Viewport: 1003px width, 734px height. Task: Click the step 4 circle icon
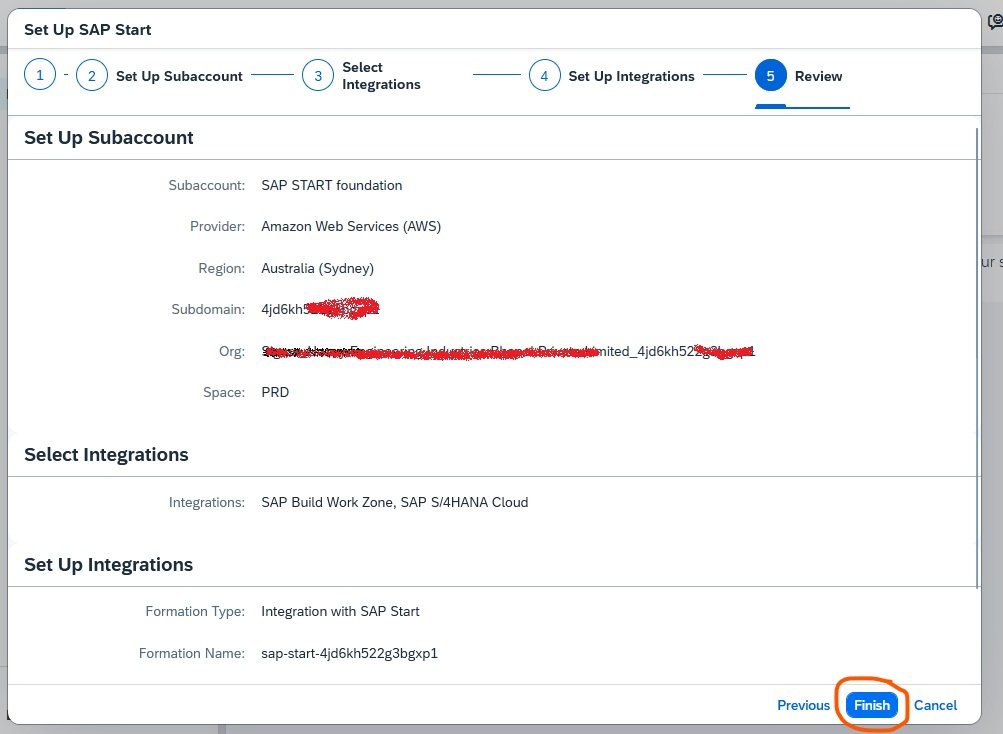click(x=544, y=76)
